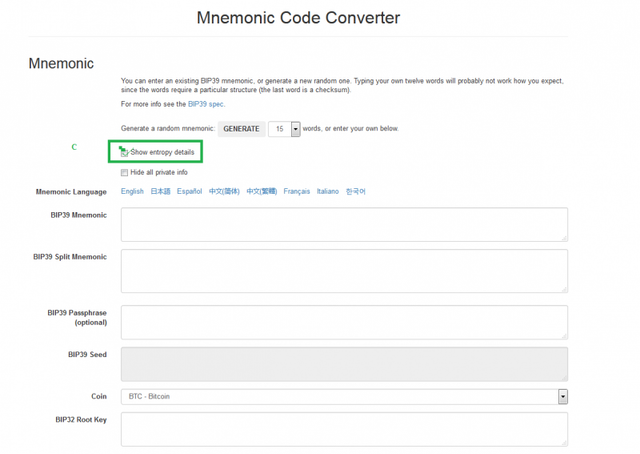
Task: Select Korean 한국어 mnemonic language
Action: [x=356, y=191]
